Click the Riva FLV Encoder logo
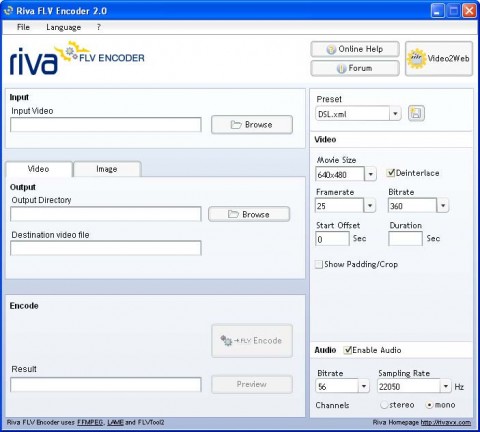Image resolution: width=480 pixels, height=432 pixels. (x=77, y=58)
